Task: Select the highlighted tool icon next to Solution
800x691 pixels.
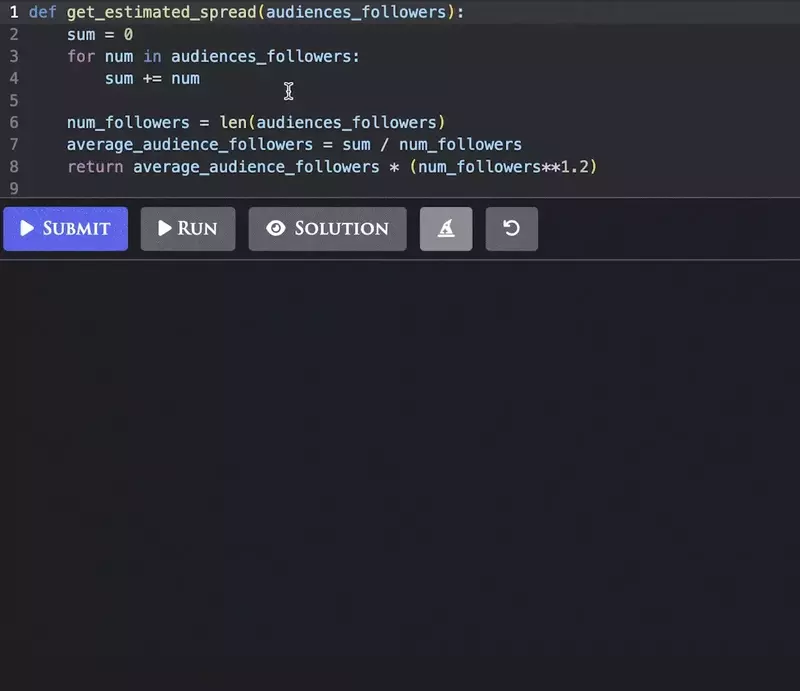Action: (x=445, y=228)
